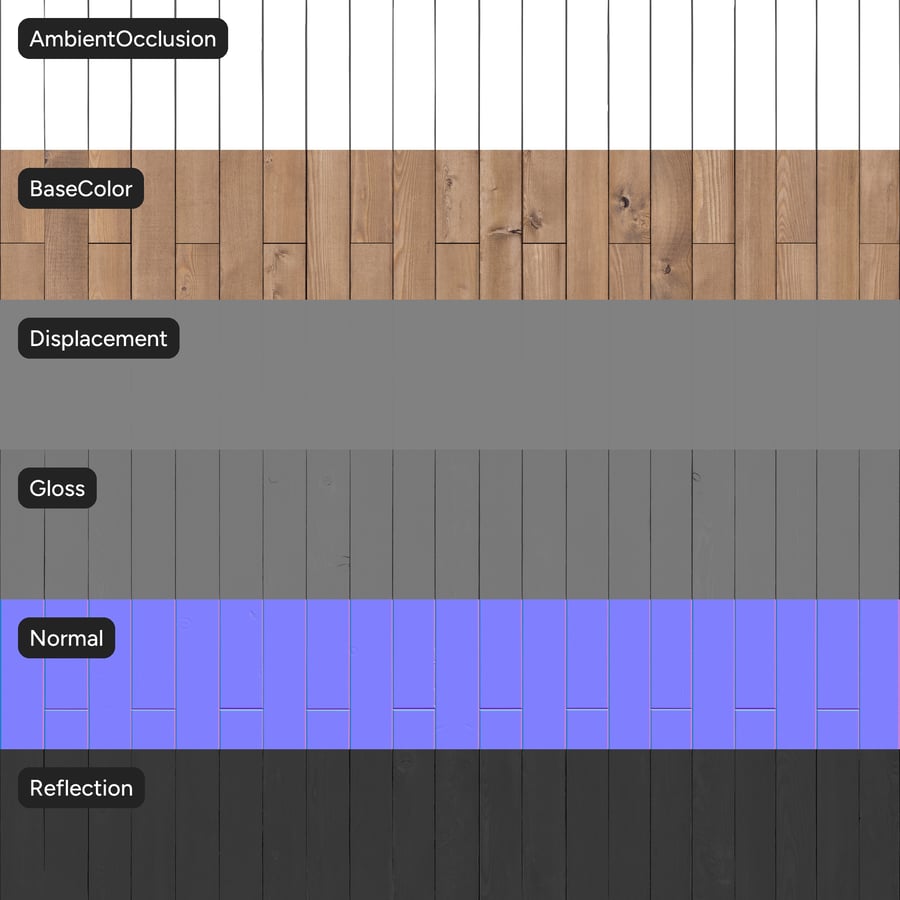Click the large dark knot in wood

point(624,201)
